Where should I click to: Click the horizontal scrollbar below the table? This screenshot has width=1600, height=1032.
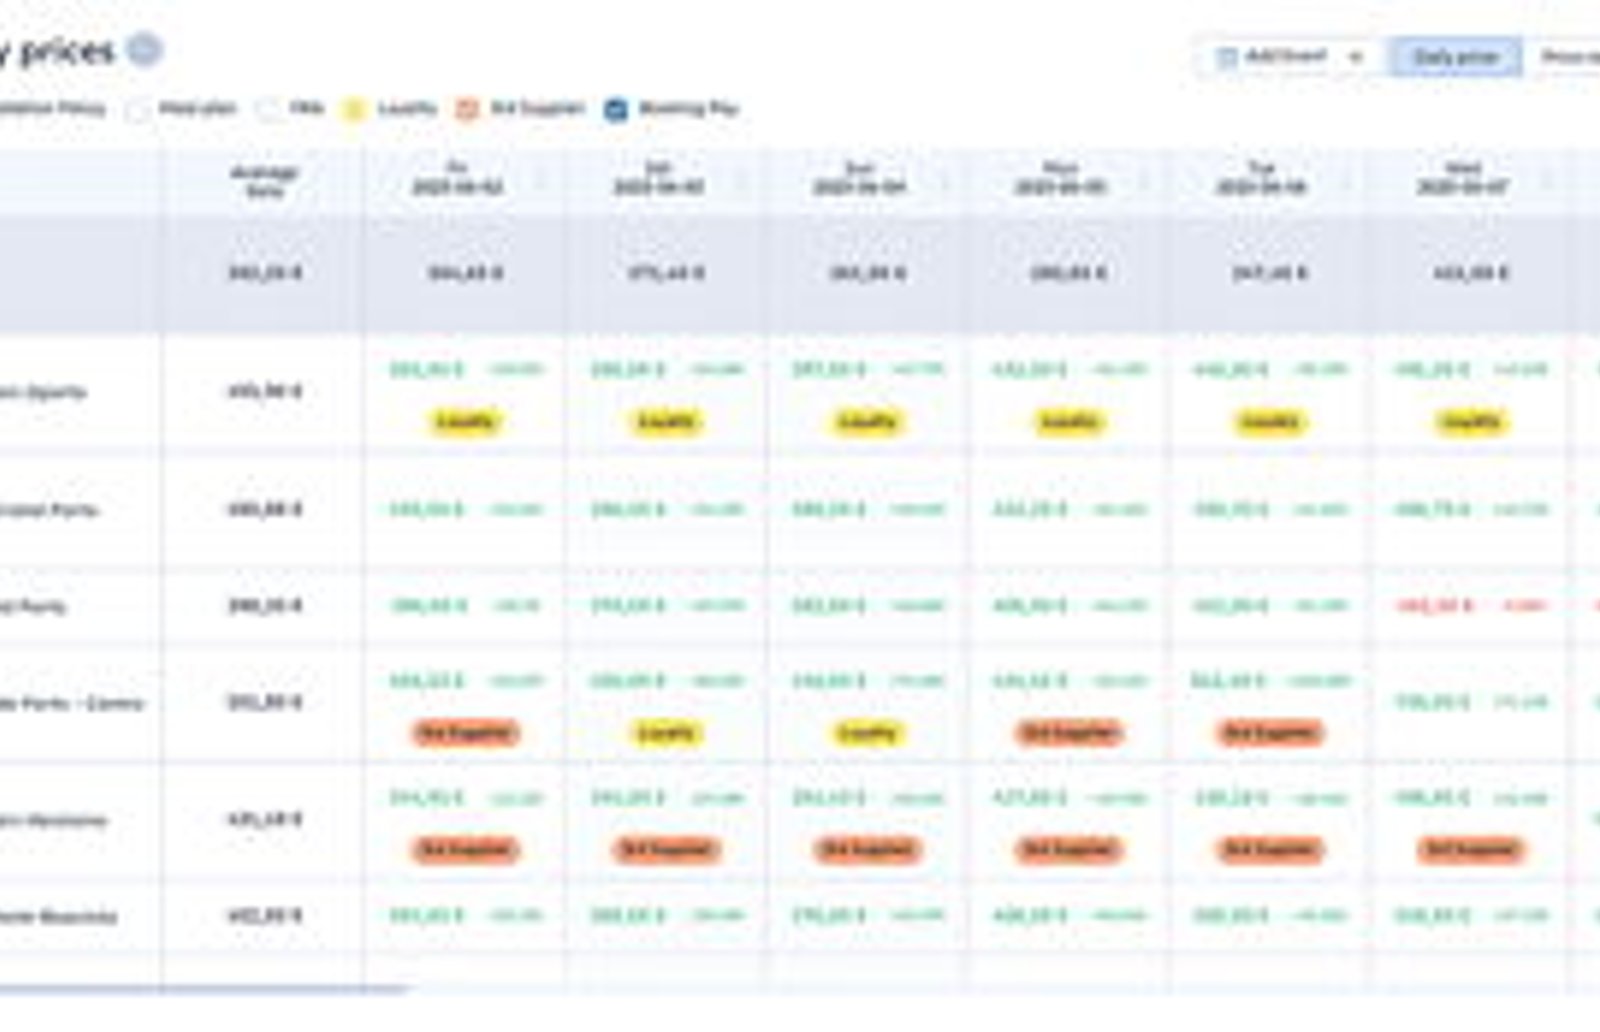(205, 990)
